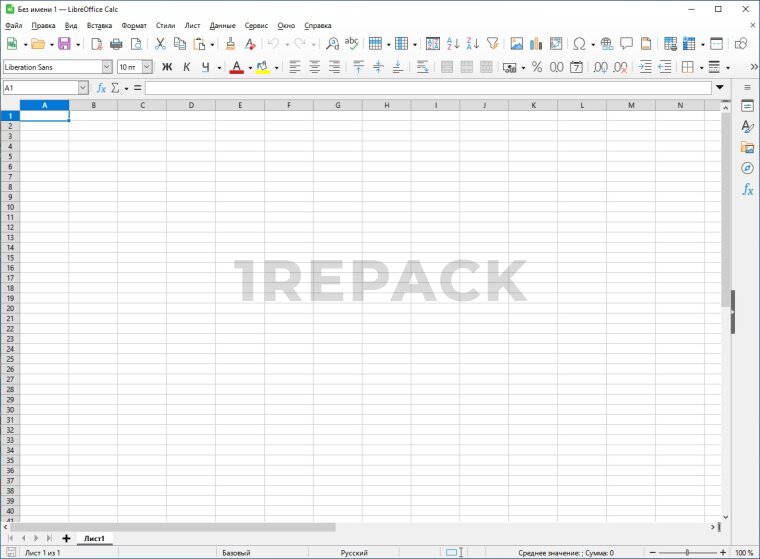This screenshot has width=760, height=559.
Task: Open the Вставка menu
Action: pyautogui.click(x=99, y=25)
